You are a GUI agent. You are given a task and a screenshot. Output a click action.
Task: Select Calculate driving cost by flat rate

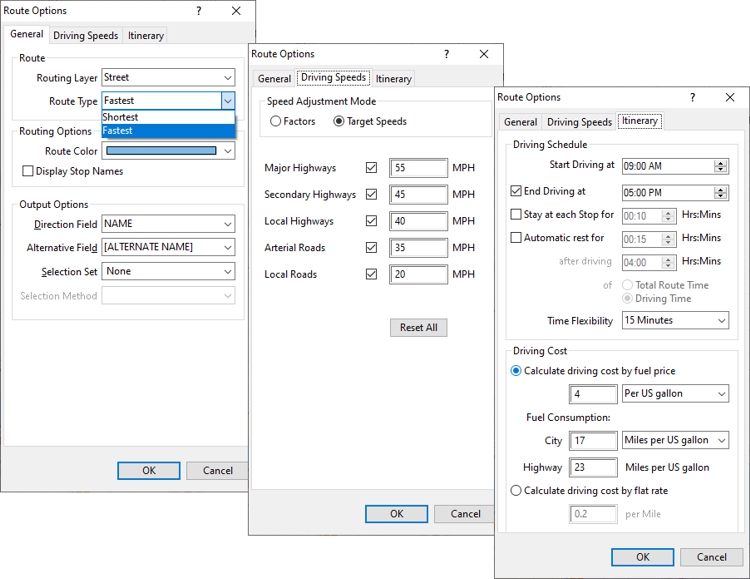point(516,491)
